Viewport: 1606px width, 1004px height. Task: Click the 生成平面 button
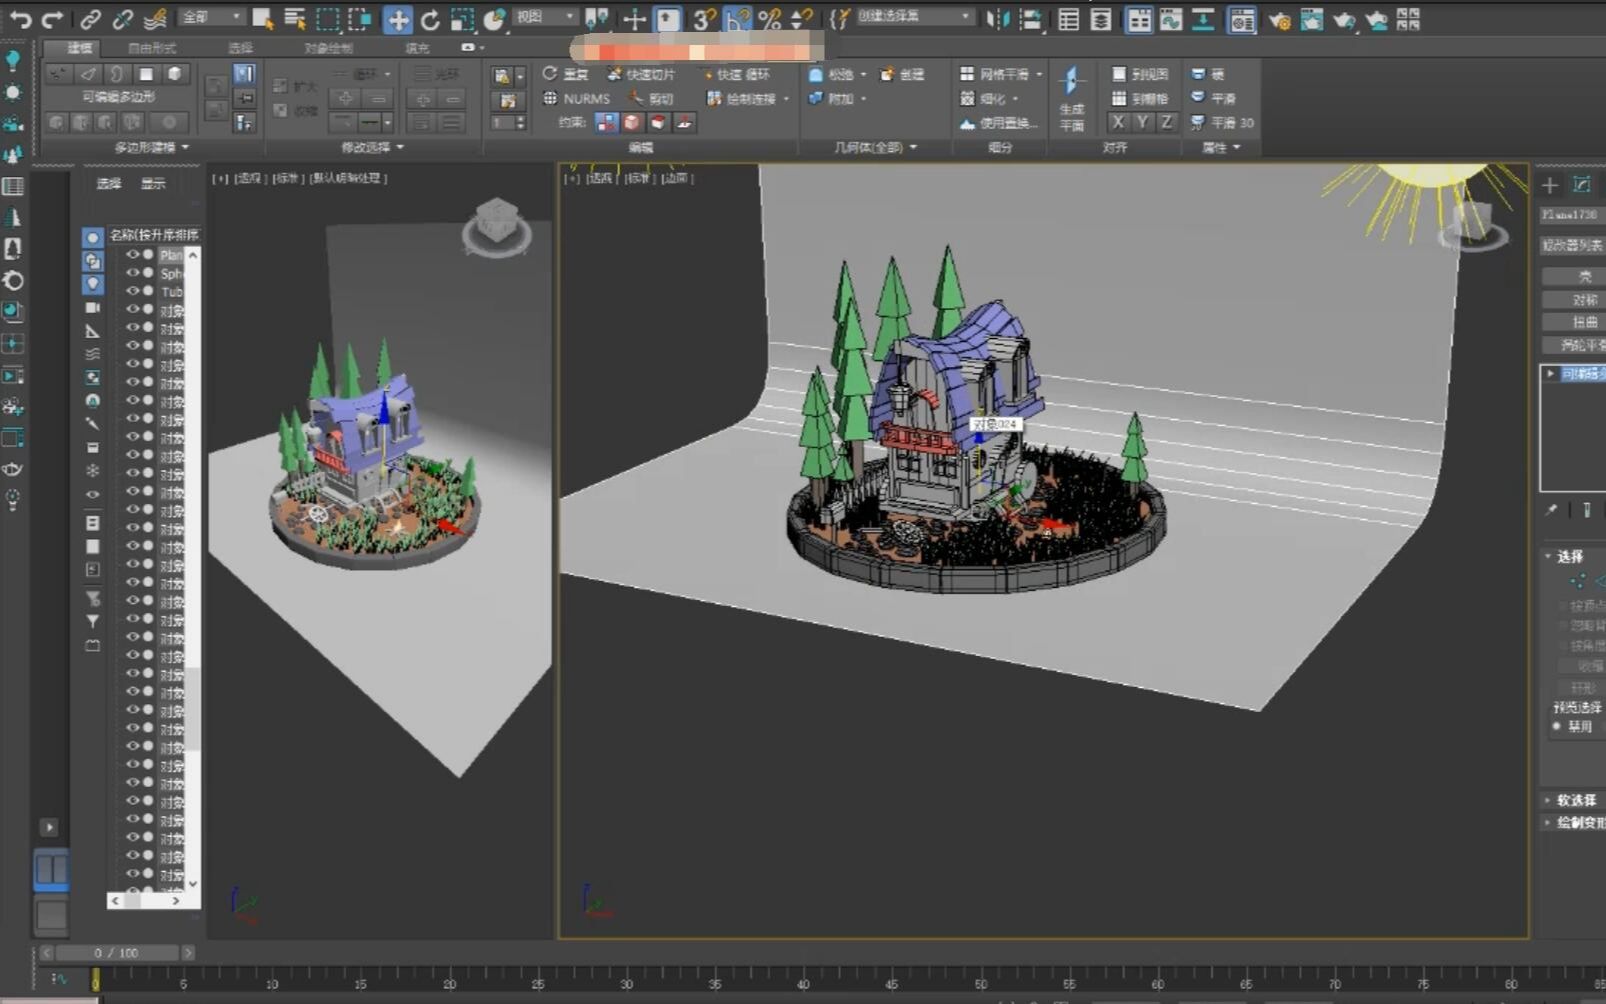pos(1071,100)
